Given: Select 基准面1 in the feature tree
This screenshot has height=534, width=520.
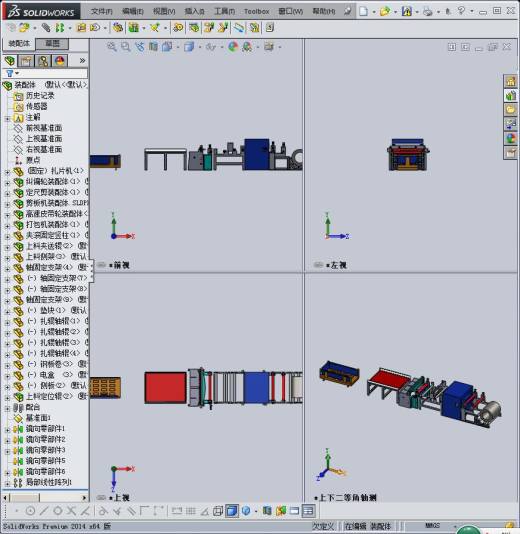Looking at the screenshot, I should coord(38,418).
